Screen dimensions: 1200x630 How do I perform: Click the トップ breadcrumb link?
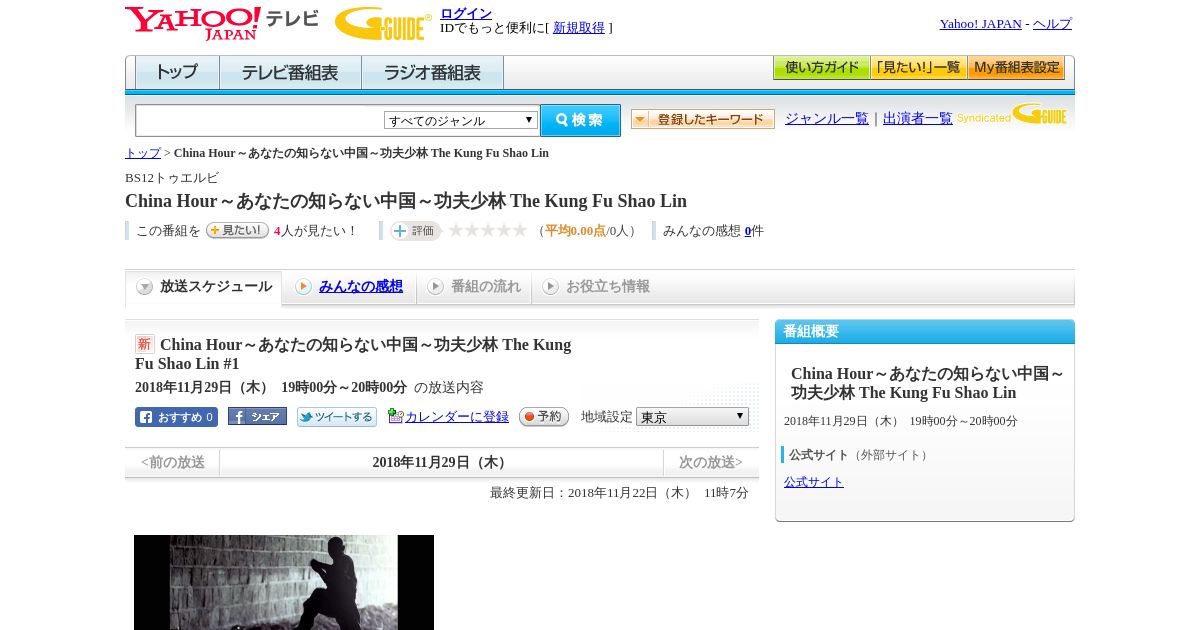pyautogui.click(x=143, y=153)
